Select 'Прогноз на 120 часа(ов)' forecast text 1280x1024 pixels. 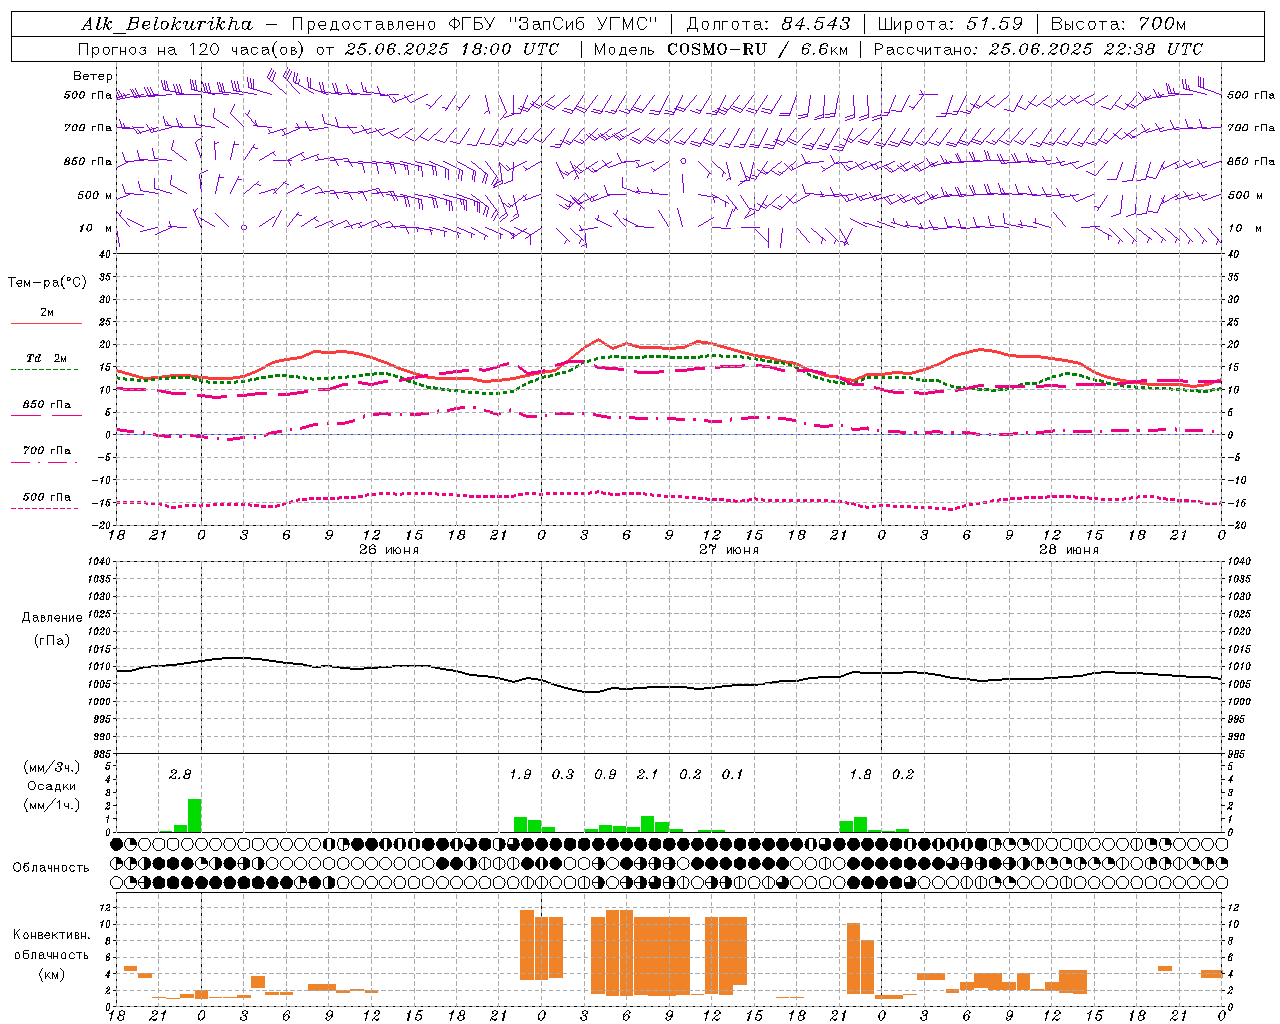[x=191, y=49]
